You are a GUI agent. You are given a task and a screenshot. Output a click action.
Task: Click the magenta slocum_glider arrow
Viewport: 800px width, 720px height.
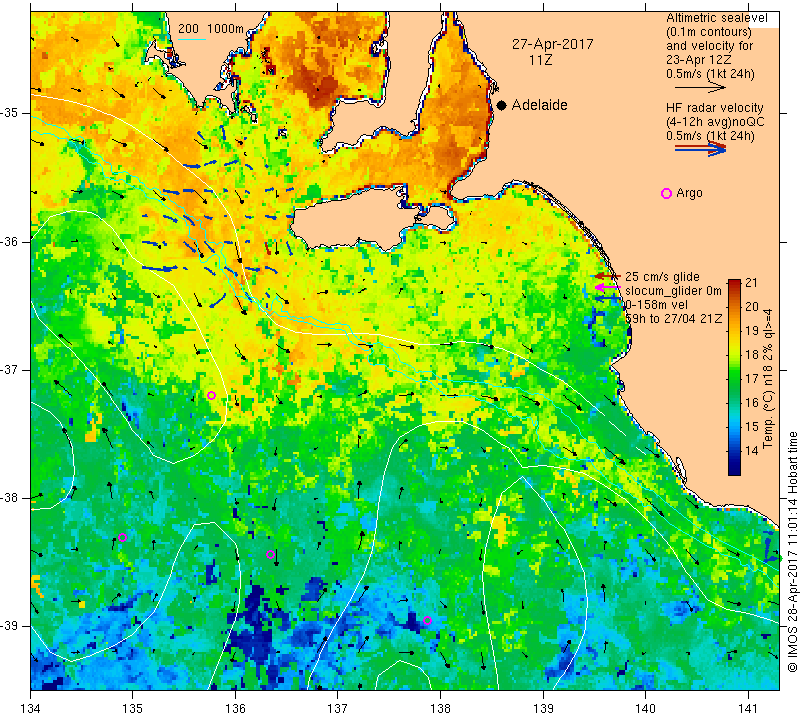tap(607, 288)
